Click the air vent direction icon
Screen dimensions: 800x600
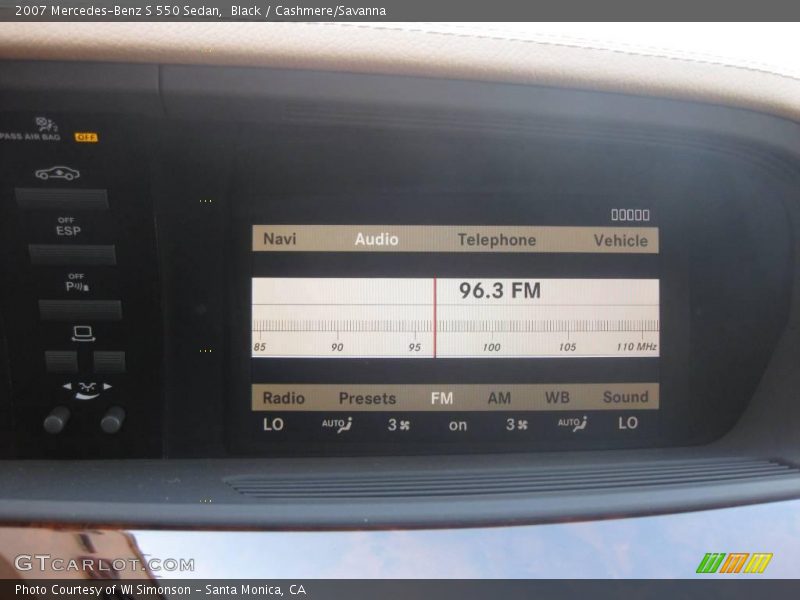[87, 390]
